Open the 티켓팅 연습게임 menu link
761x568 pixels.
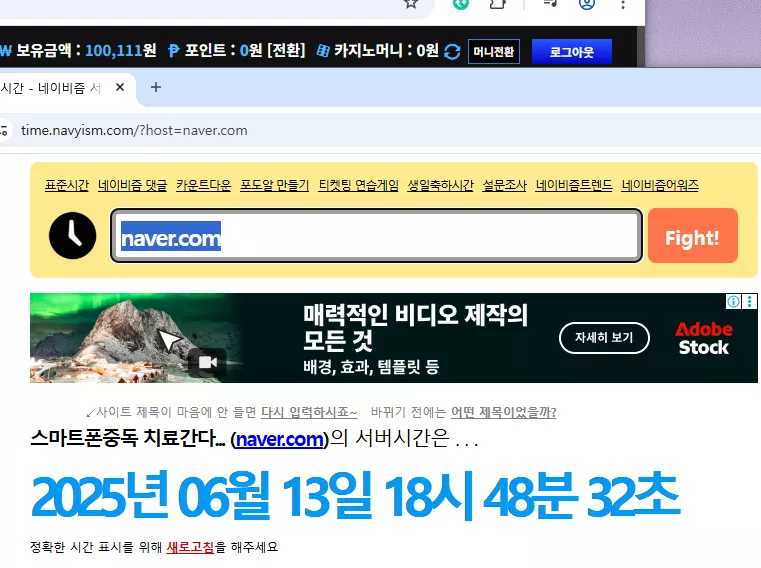[358, 185]
